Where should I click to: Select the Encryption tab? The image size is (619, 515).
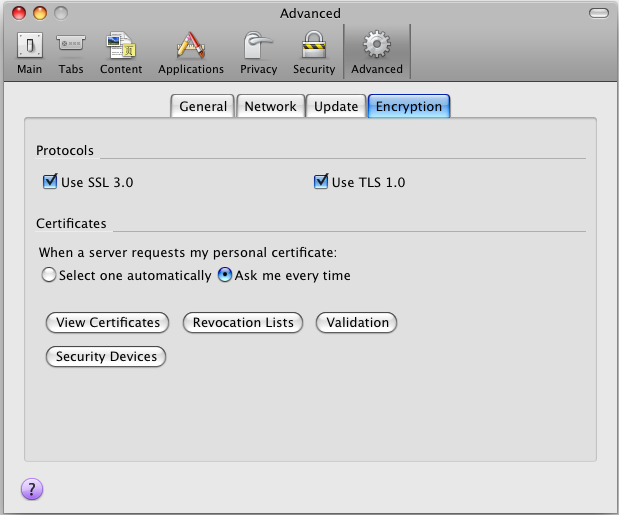tap(409, 106)
